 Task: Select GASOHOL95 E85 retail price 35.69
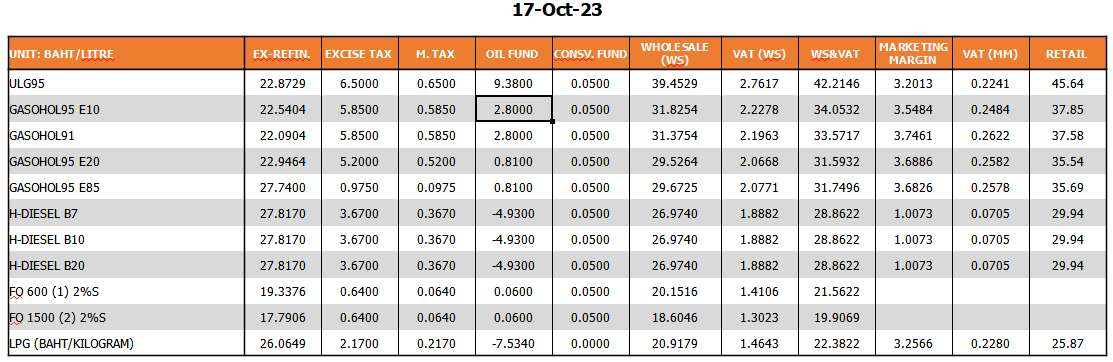pyautogui.click(x=1070, y=187)
